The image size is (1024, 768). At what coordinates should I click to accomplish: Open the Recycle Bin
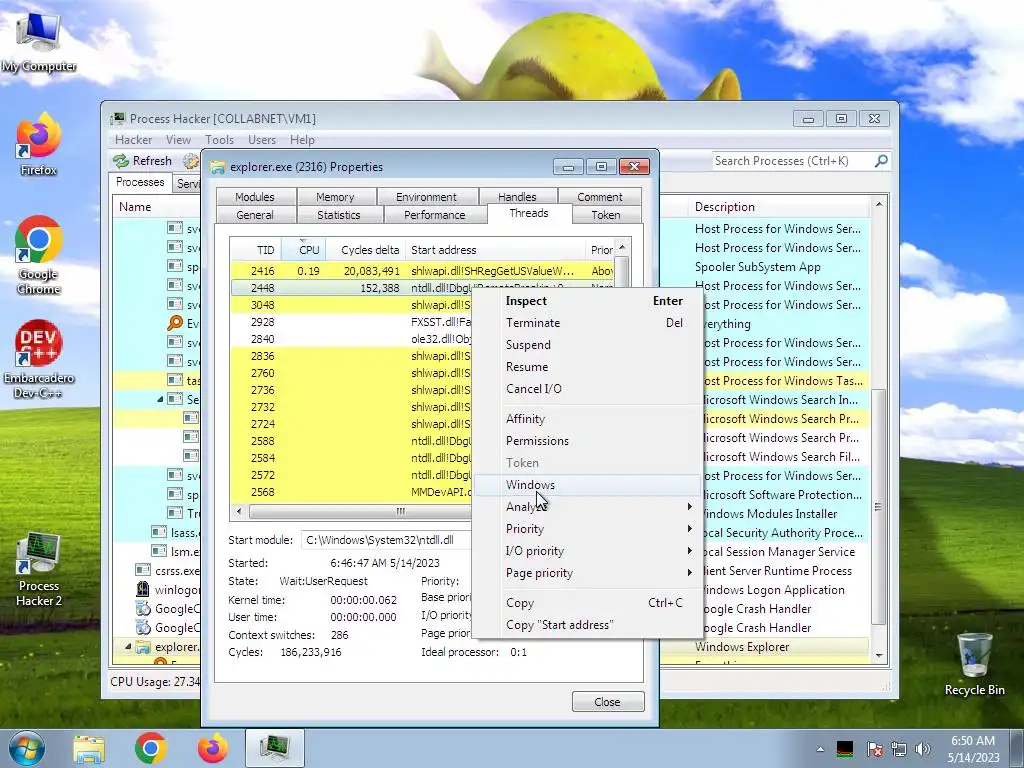(x=974, y=664)
